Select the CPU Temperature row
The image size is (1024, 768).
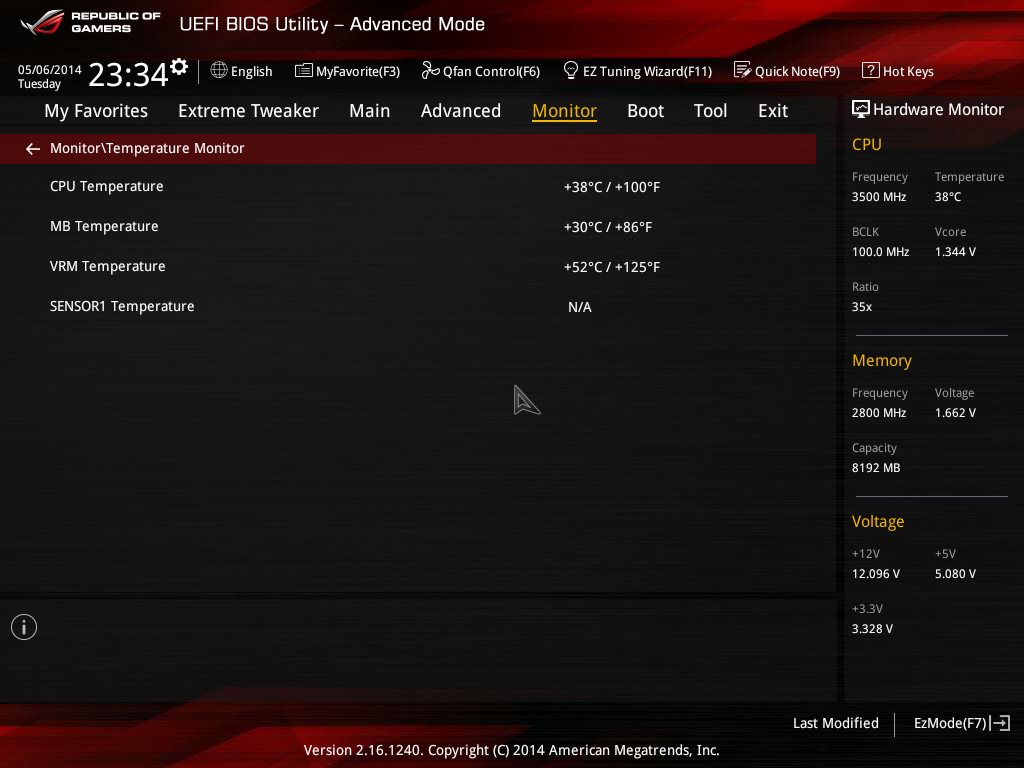(408, 187)
